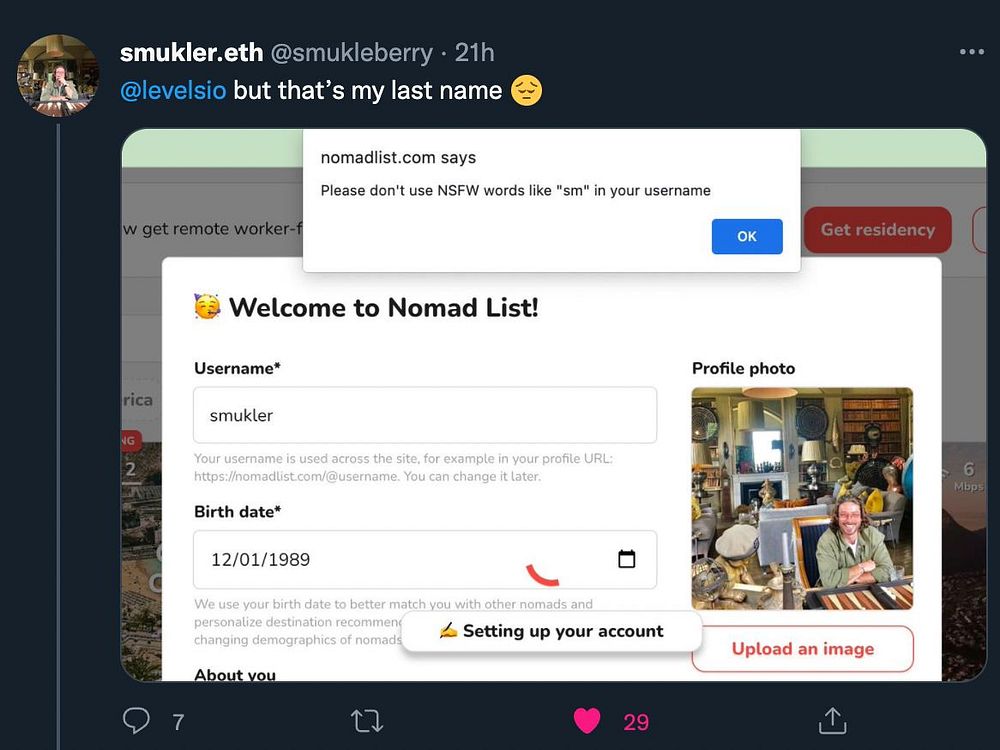Click the reply speech bubble icon
This screenshot has width=1000, height=750.
(x=136, y=721)
